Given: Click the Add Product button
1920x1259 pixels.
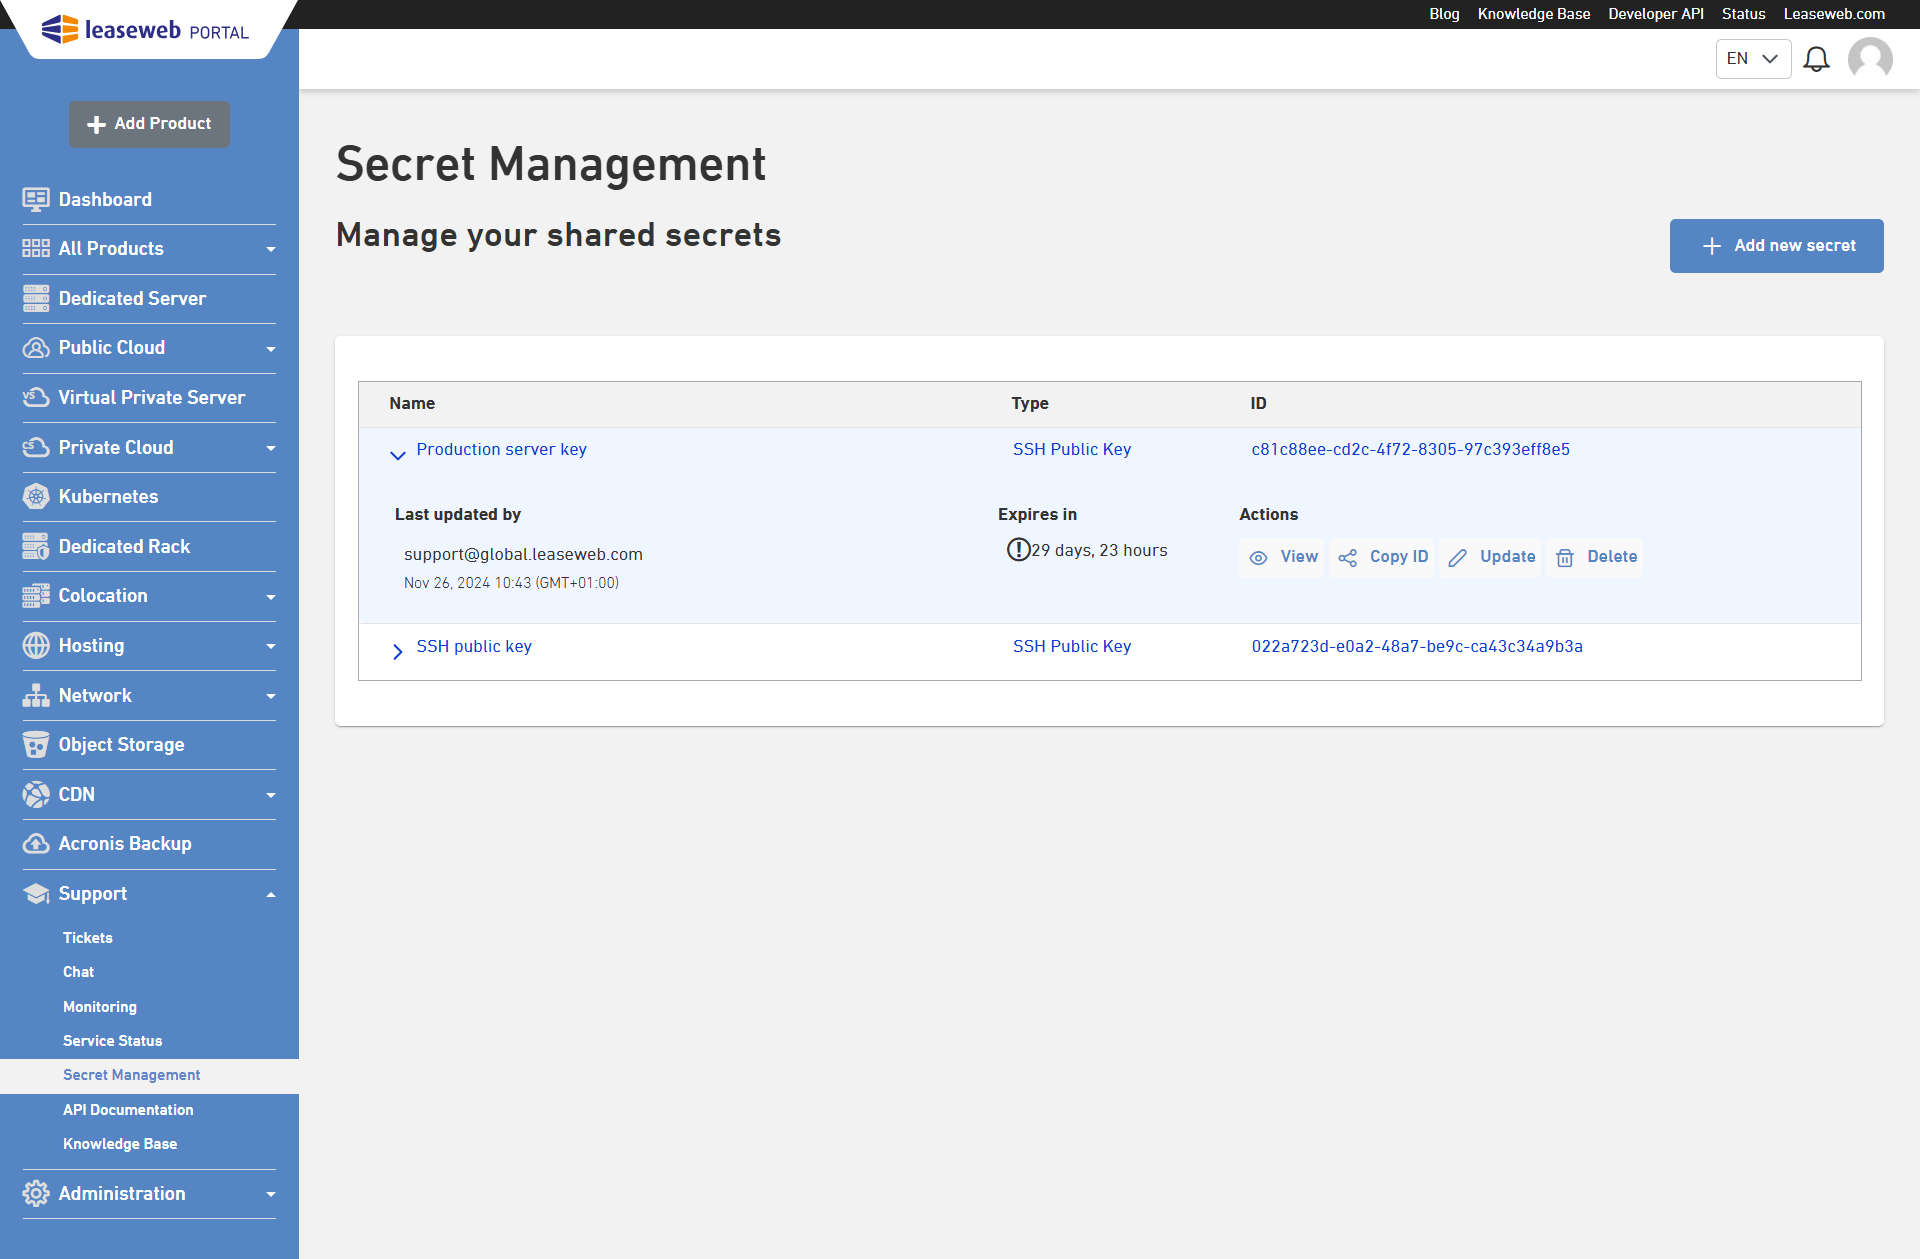Looking at the screenshot, I should coord(149,124).
